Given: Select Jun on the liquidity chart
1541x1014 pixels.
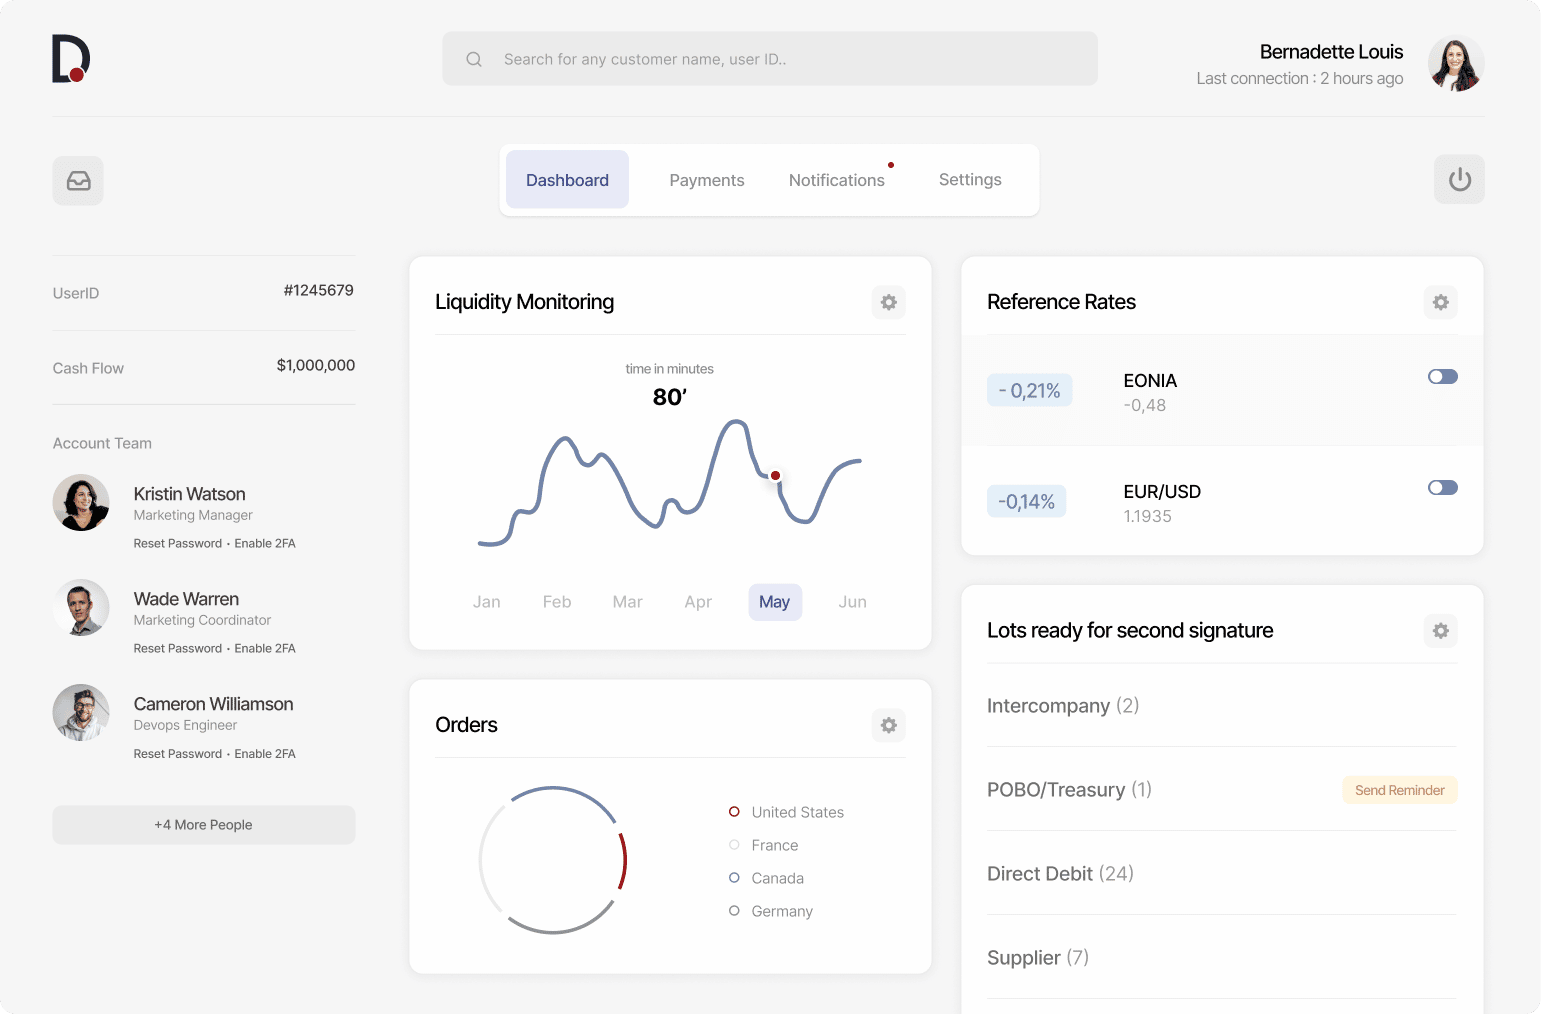Looking at the screenshot, I should pyautogui.click(x=853, y=602).
